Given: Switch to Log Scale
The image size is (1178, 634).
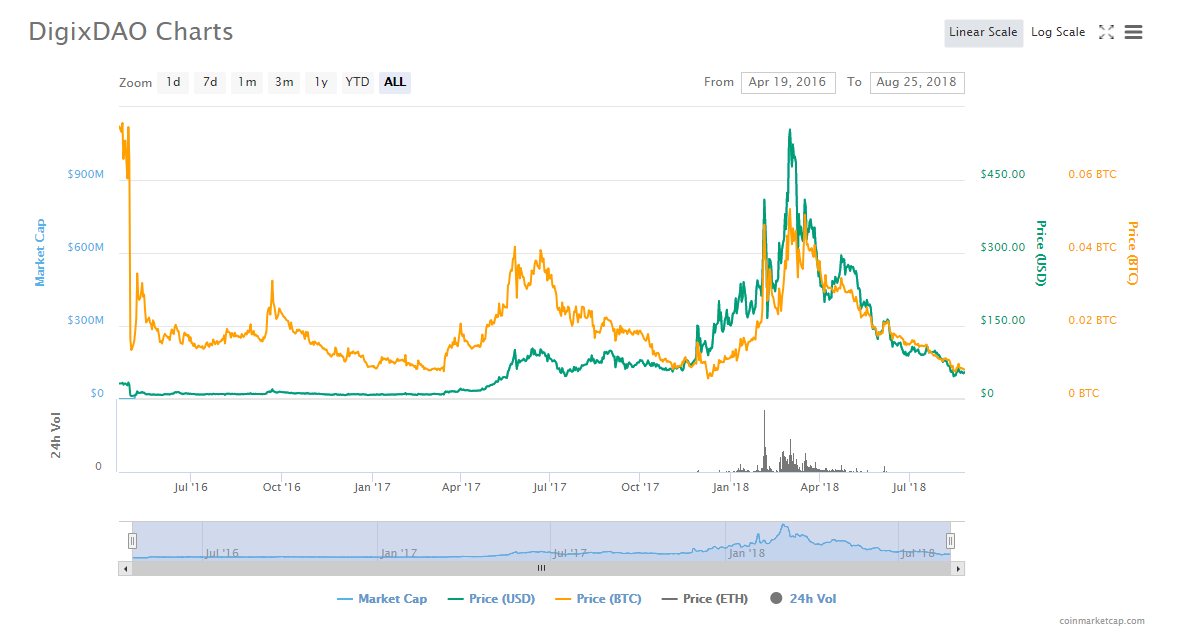Looking at the screenshot, I should 1058,33.
